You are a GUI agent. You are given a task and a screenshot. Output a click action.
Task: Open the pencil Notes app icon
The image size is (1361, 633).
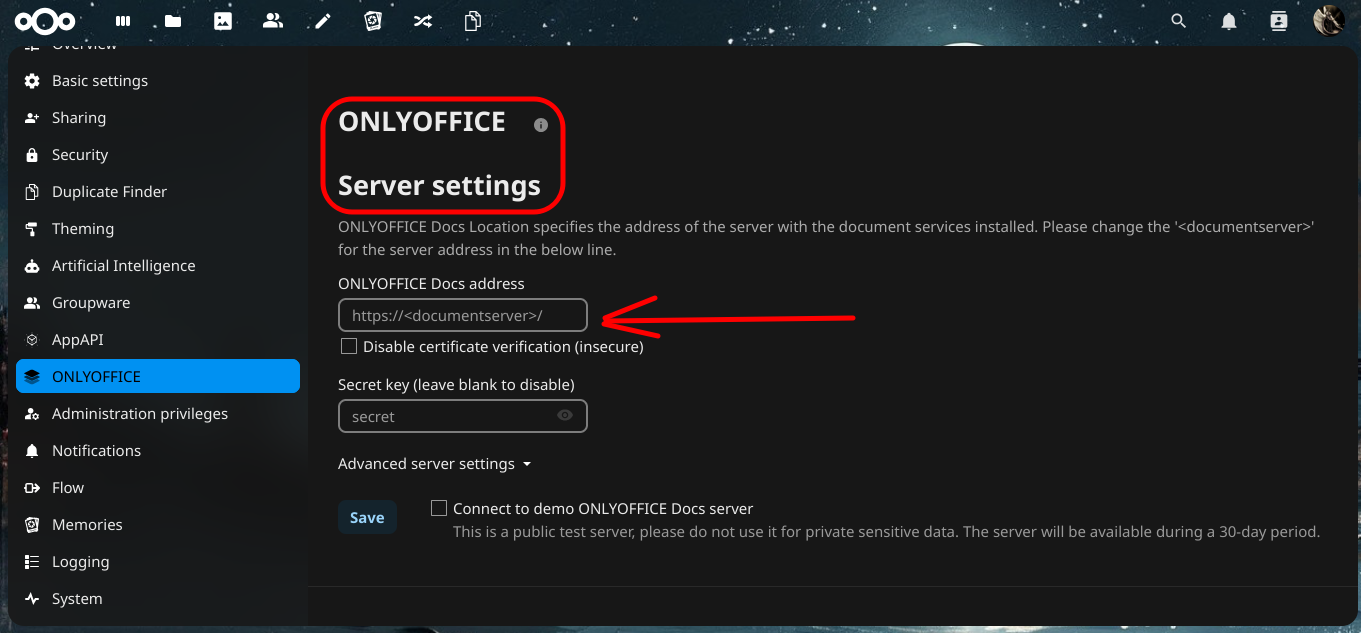click(323, 21)
